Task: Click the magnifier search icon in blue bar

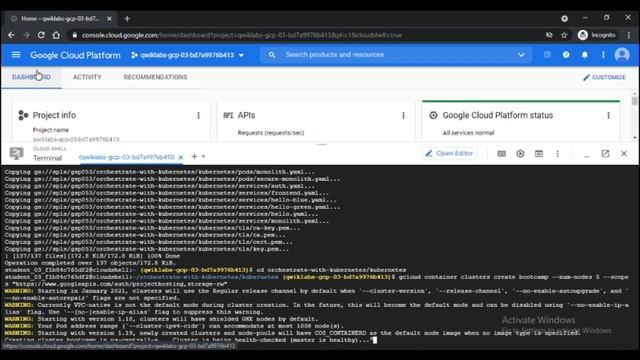Action: pos(272,55)
